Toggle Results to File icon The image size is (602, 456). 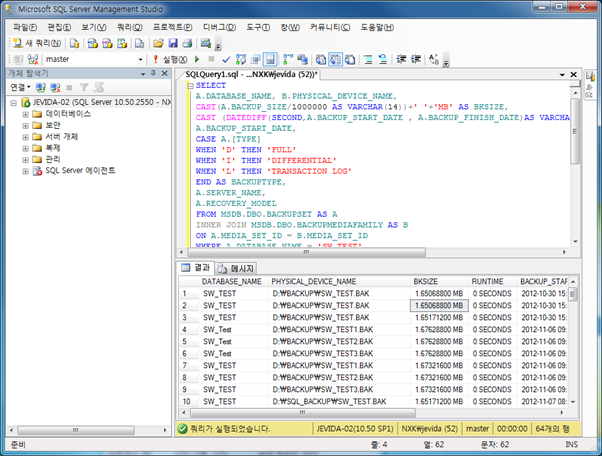[350, 59]
